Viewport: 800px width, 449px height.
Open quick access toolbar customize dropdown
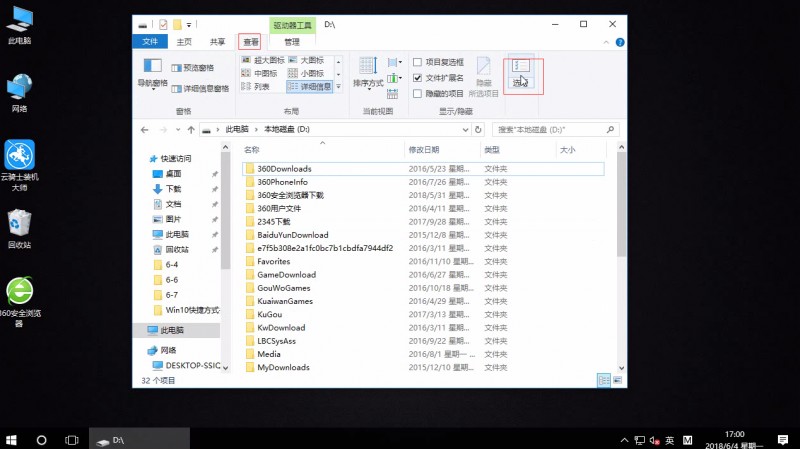pyautogui.click(x=189, y=24)
